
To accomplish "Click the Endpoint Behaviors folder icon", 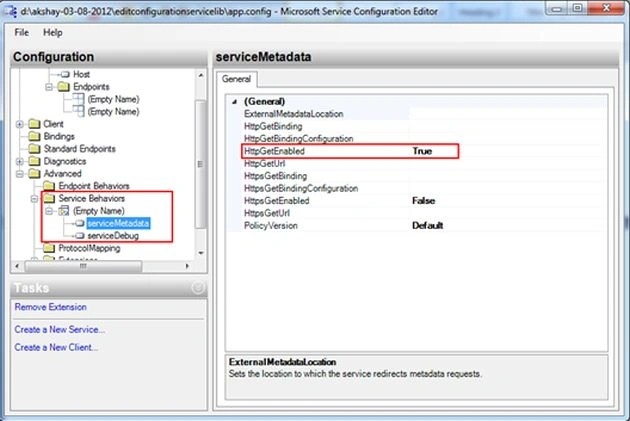I will [49, 186].
